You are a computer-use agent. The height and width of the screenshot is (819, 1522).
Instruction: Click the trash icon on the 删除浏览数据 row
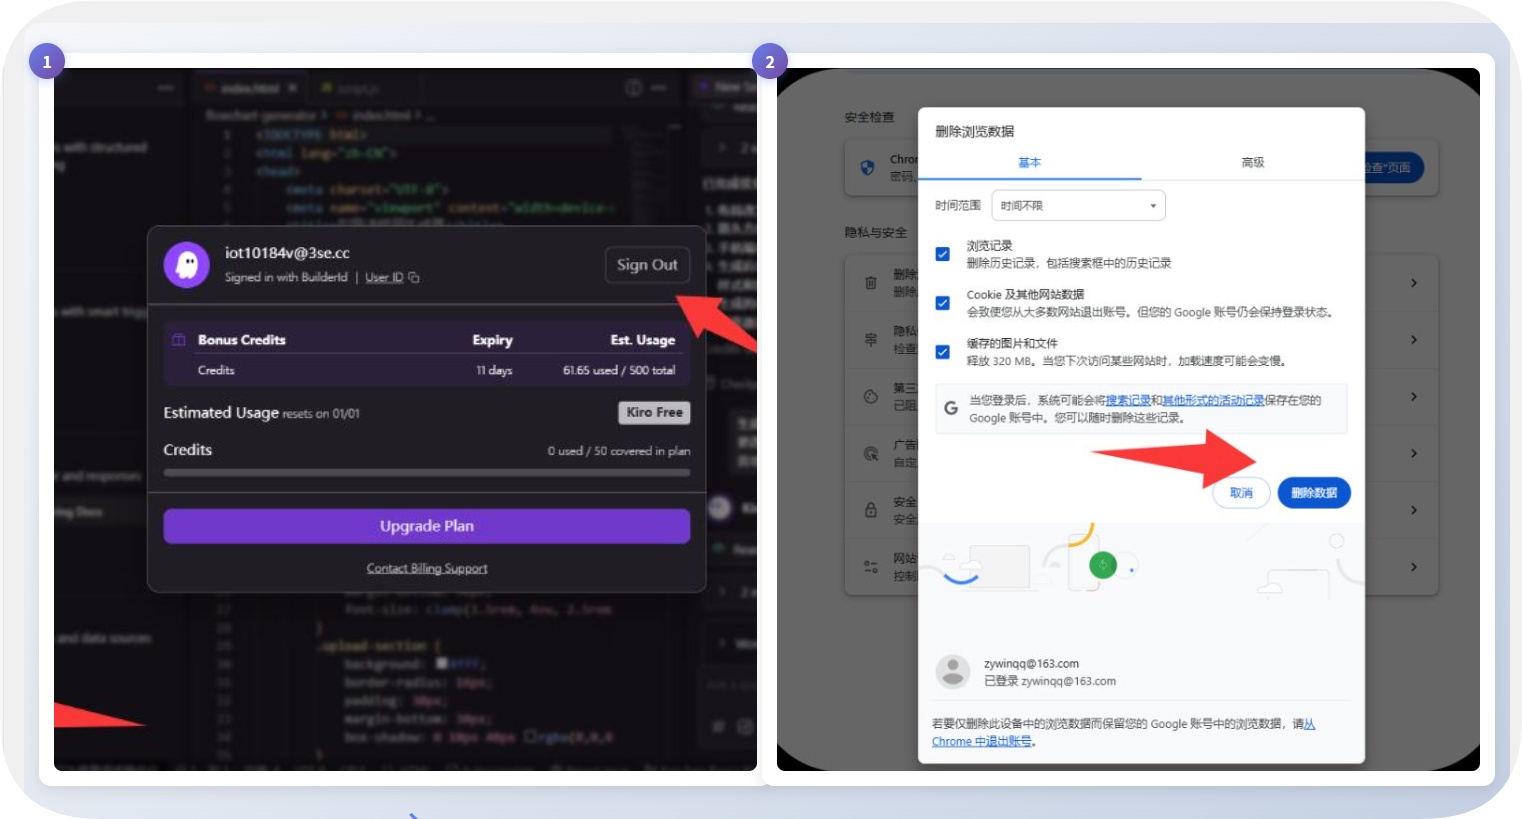[870, 284]
